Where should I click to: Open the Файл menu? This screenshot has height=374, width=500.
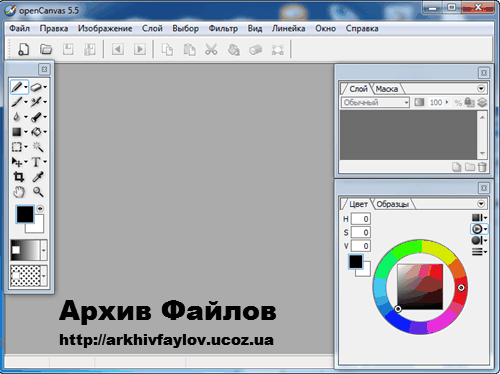19,29
